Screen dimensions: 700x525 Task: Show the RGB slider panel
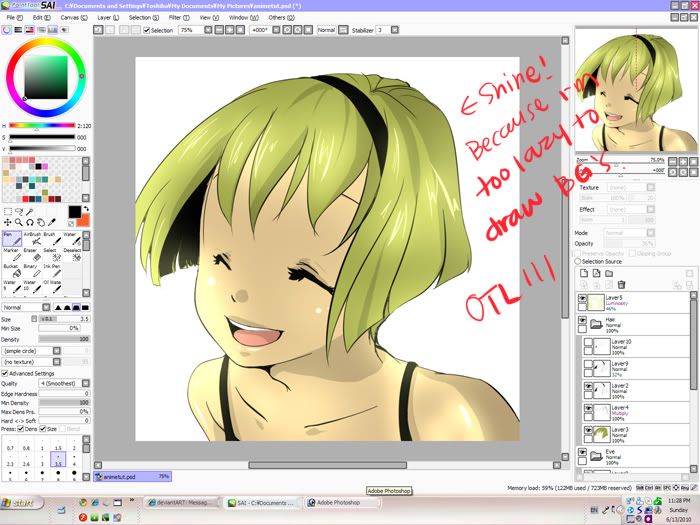[18, 30]
